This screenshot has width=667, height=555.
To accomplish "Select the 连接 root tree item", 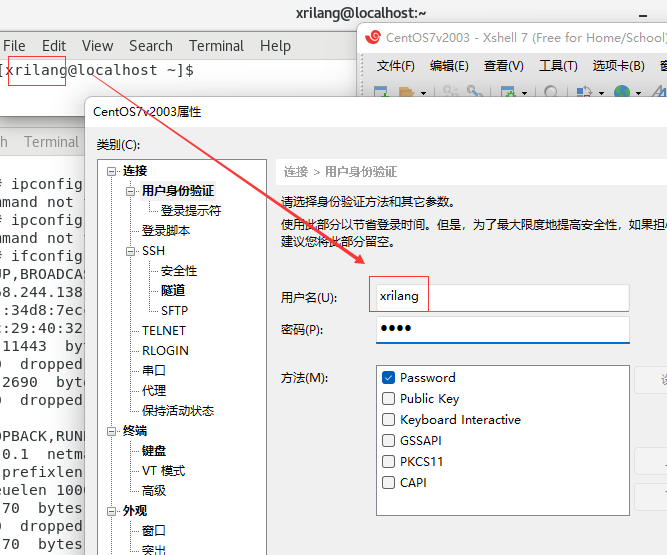I will pos(135,171).
